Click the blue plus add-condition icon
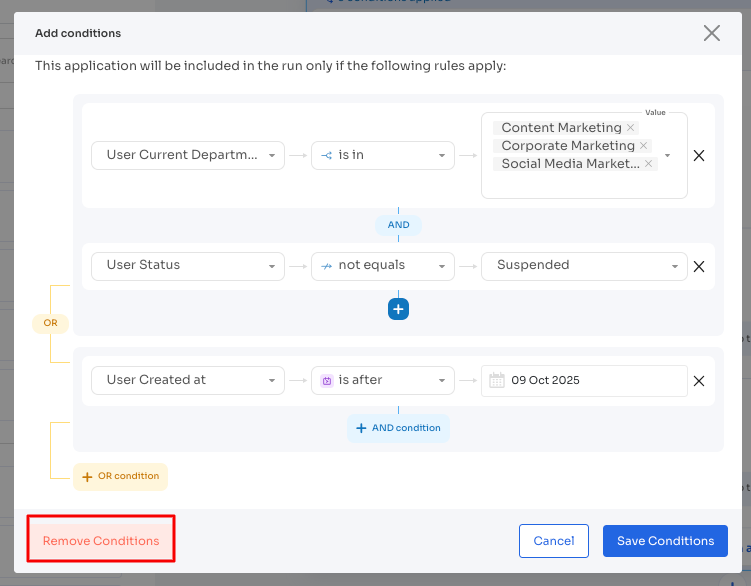Screen dimensions: 751x586 click(x=398, y=309)
